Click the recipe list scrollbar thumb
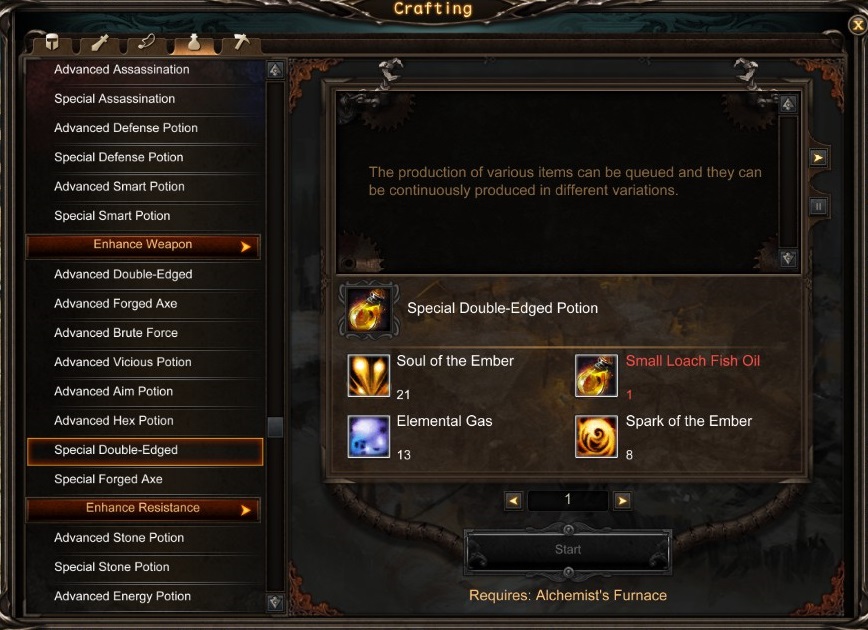868x630 pixels. (x=275, y=427)
